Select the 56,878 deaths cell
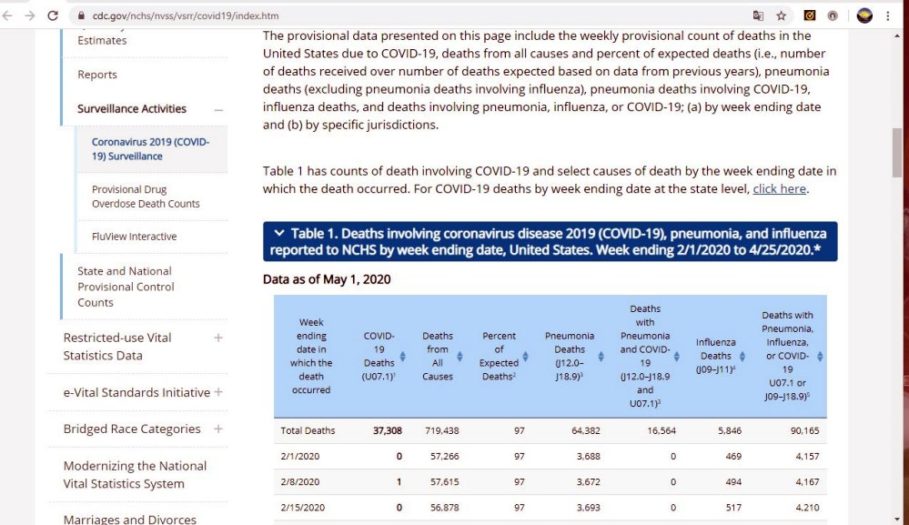The image size is (909, 525). (x=445, y=507)
